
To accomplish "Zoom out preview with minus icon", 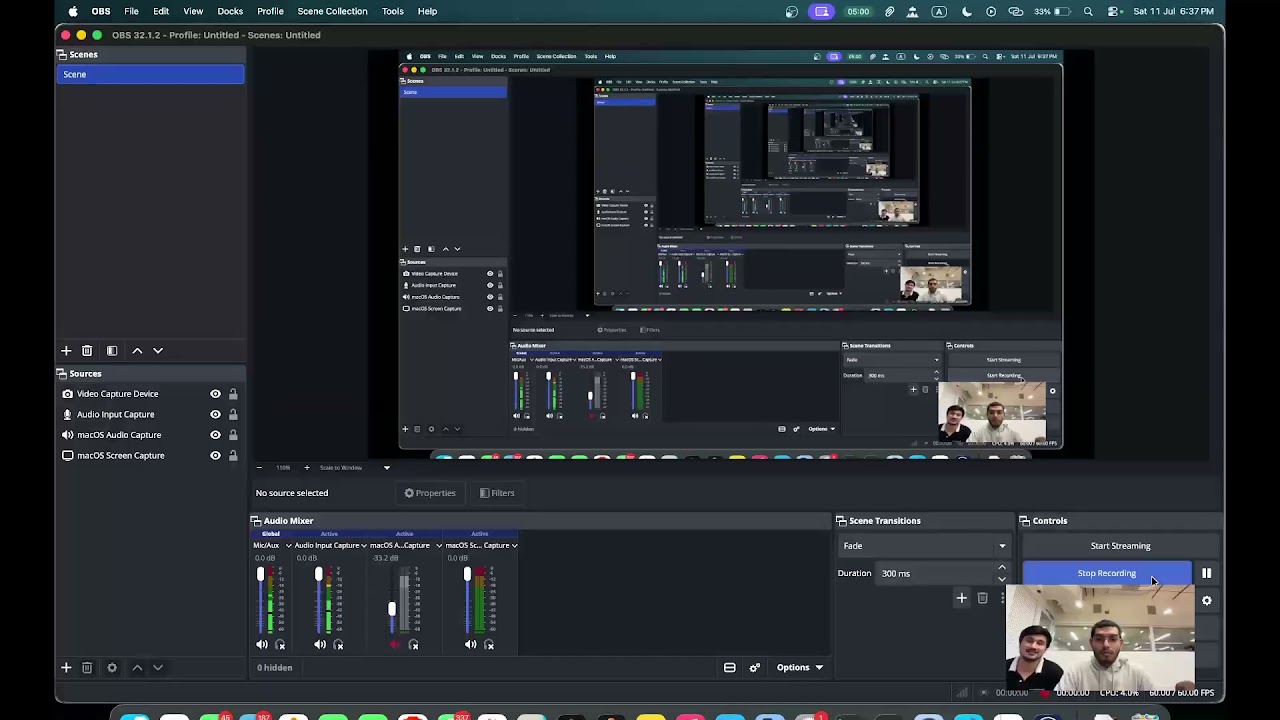I will click(x=259, y=467).
